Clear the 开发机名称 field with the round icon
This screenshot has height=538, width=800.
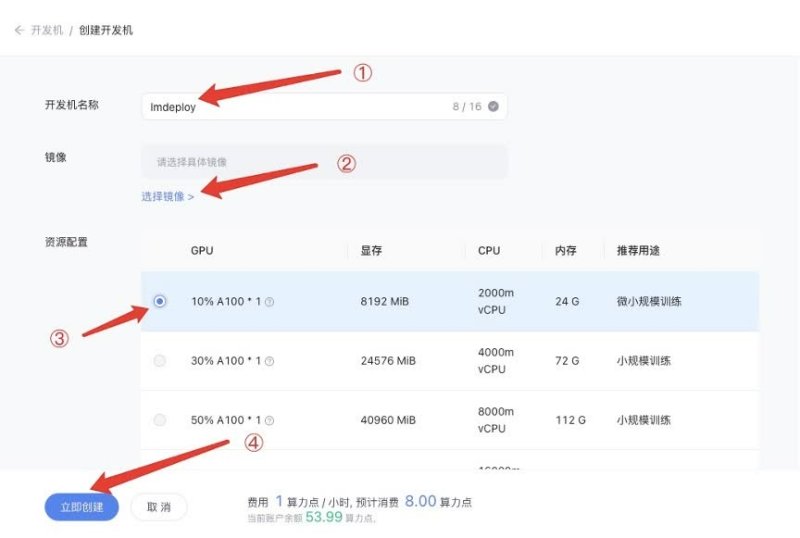[x=493, y=106]
